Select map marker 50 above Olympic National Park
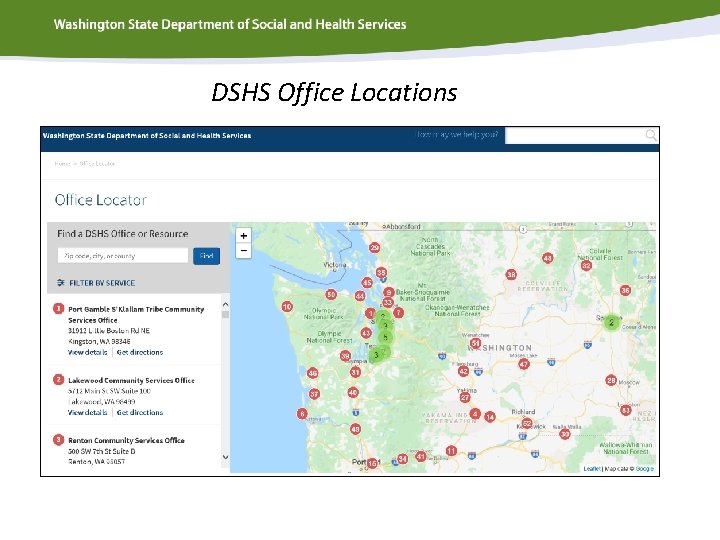Screen dimensions: 720x540 (x=331, y=294)
